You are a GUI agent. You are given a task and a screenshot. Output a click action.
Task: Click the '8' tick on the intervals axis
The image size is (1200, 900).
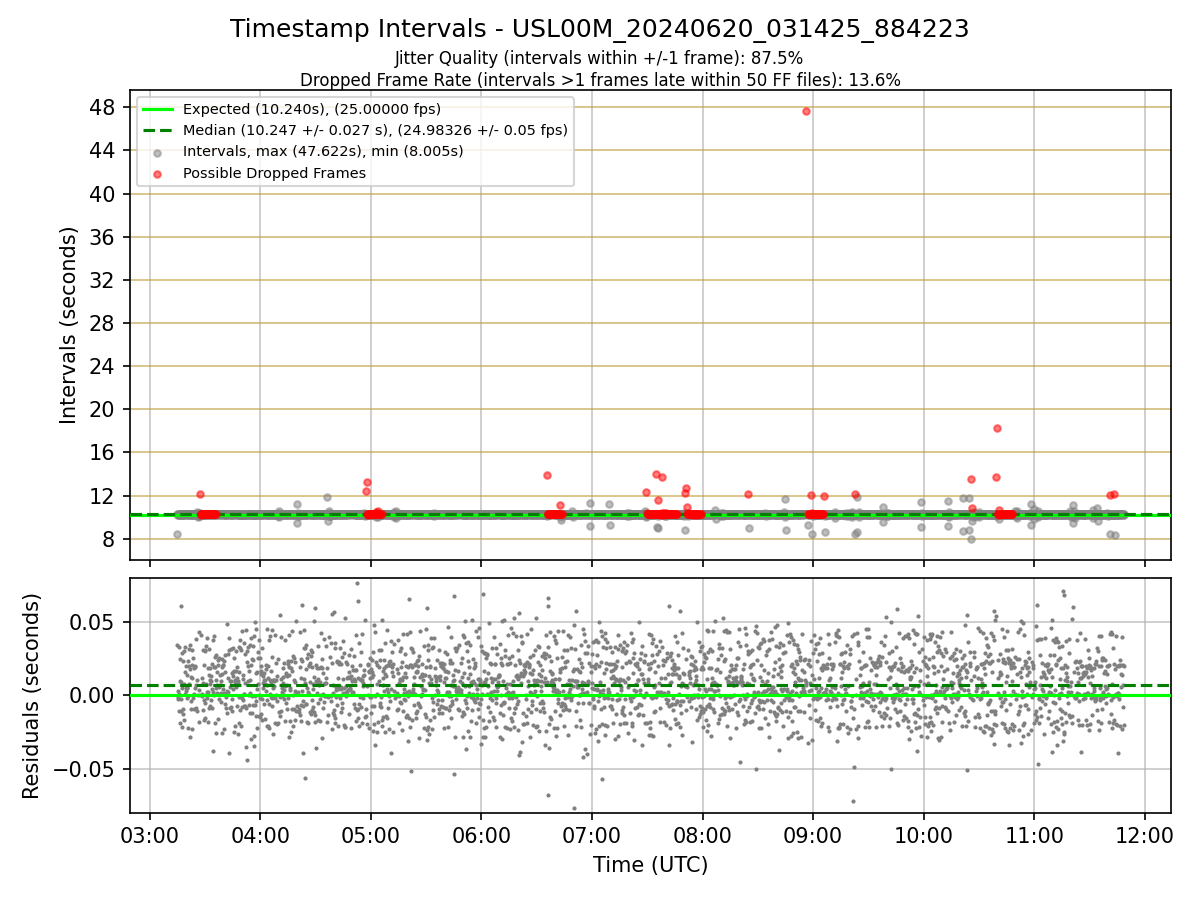[109, 539]
